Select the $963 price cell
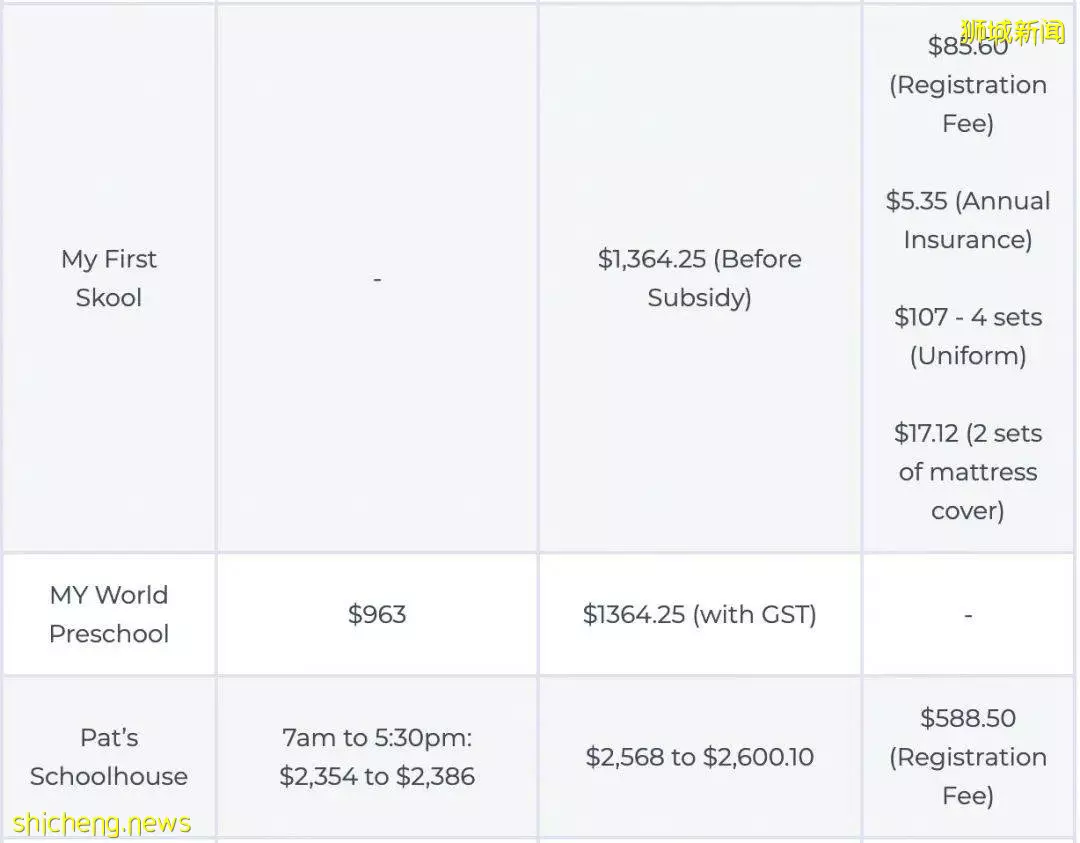 [x=377, y=614]
